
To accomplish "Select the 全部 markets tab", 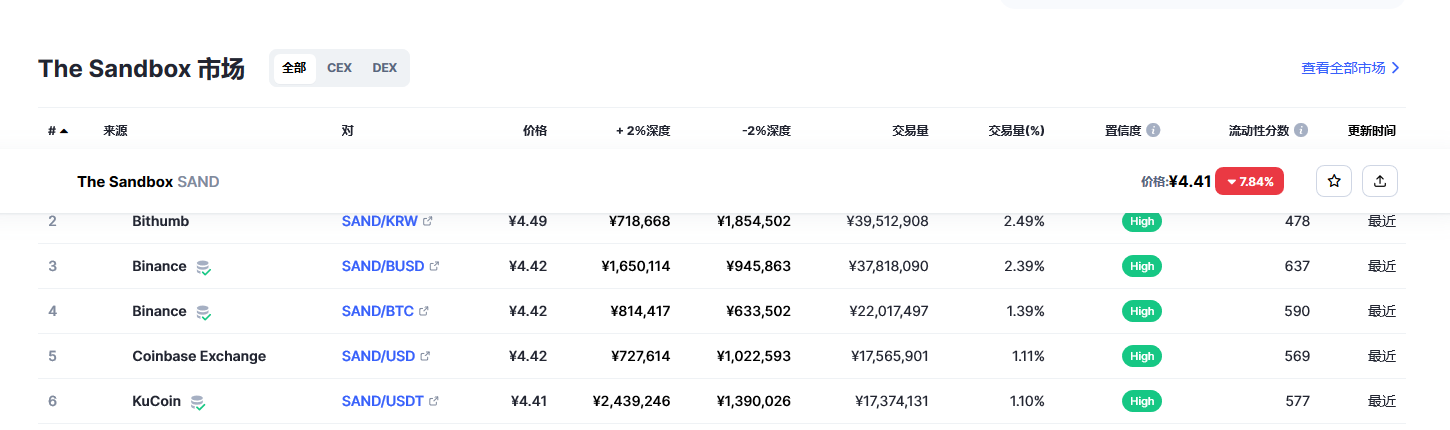I will (x=294, y=68).
